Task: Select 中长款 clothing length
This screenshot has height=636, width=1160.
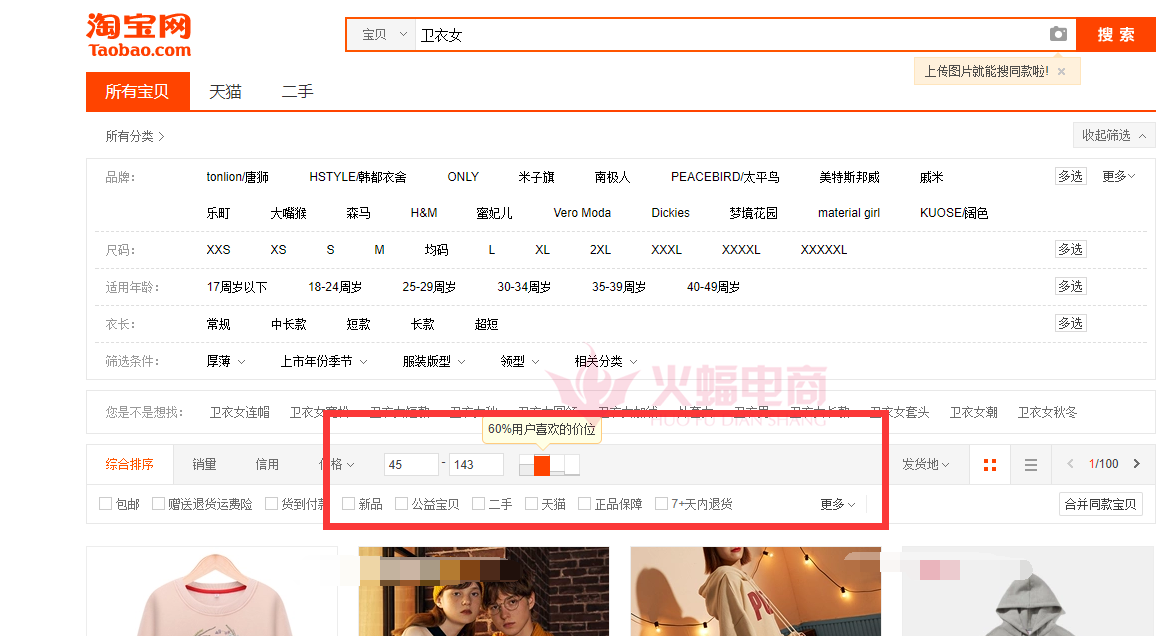Action: tap(289, 324)
